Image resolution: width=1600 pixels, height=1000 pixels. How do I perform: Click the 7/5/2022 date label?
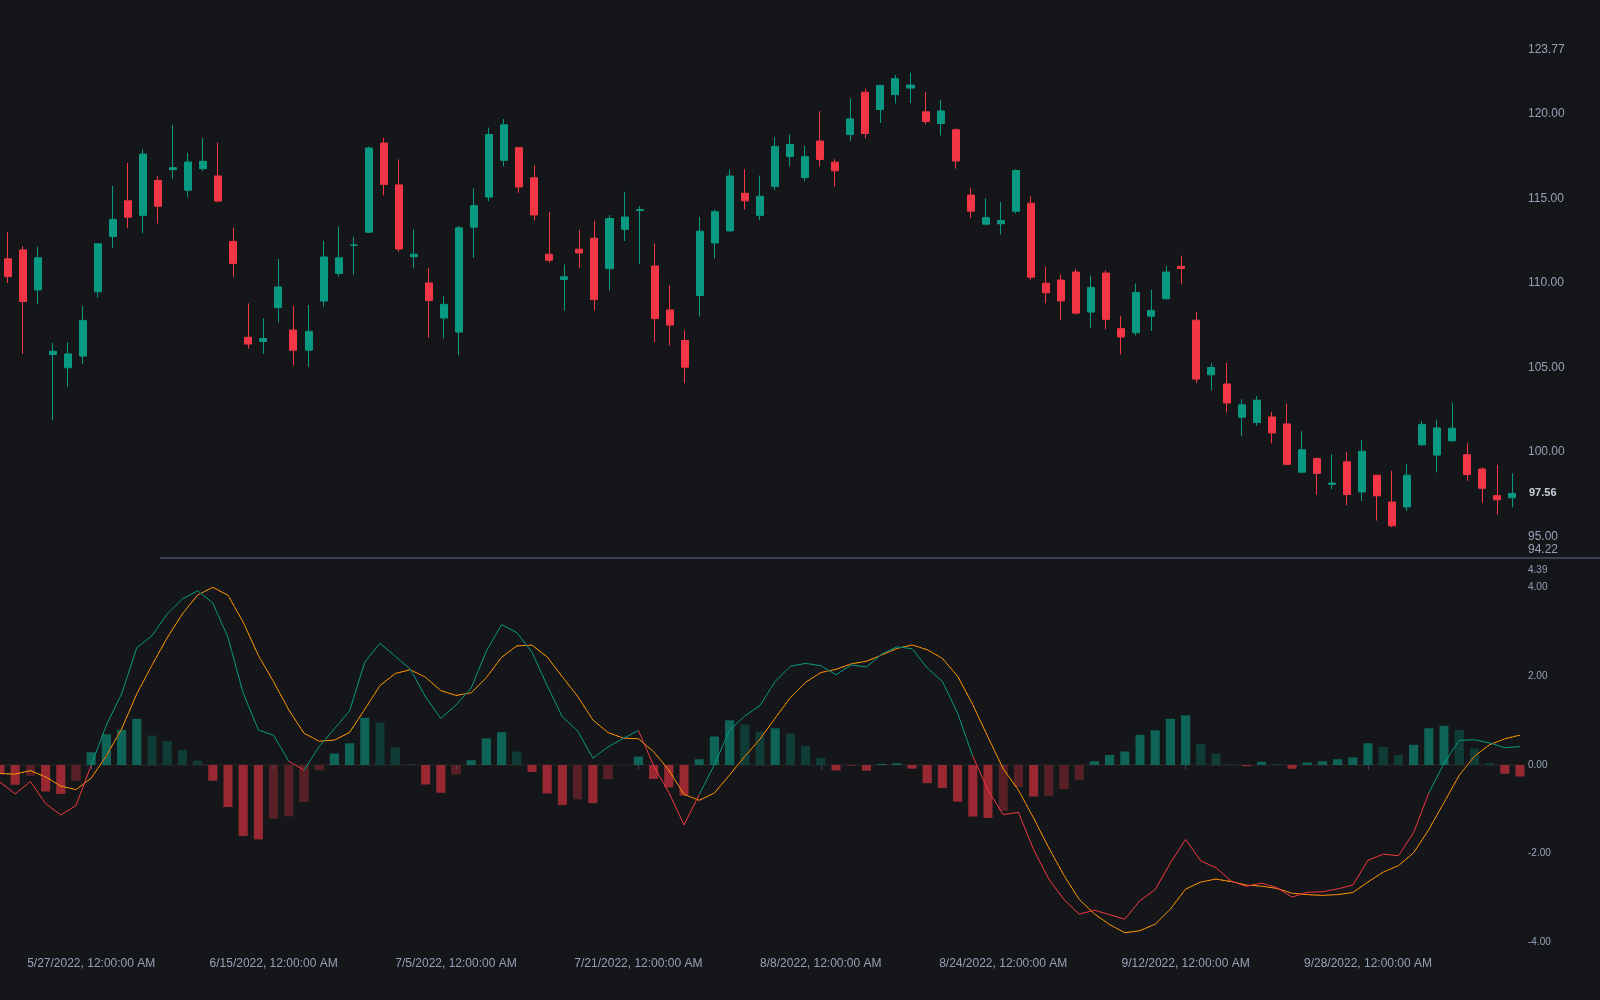(456, 963)
